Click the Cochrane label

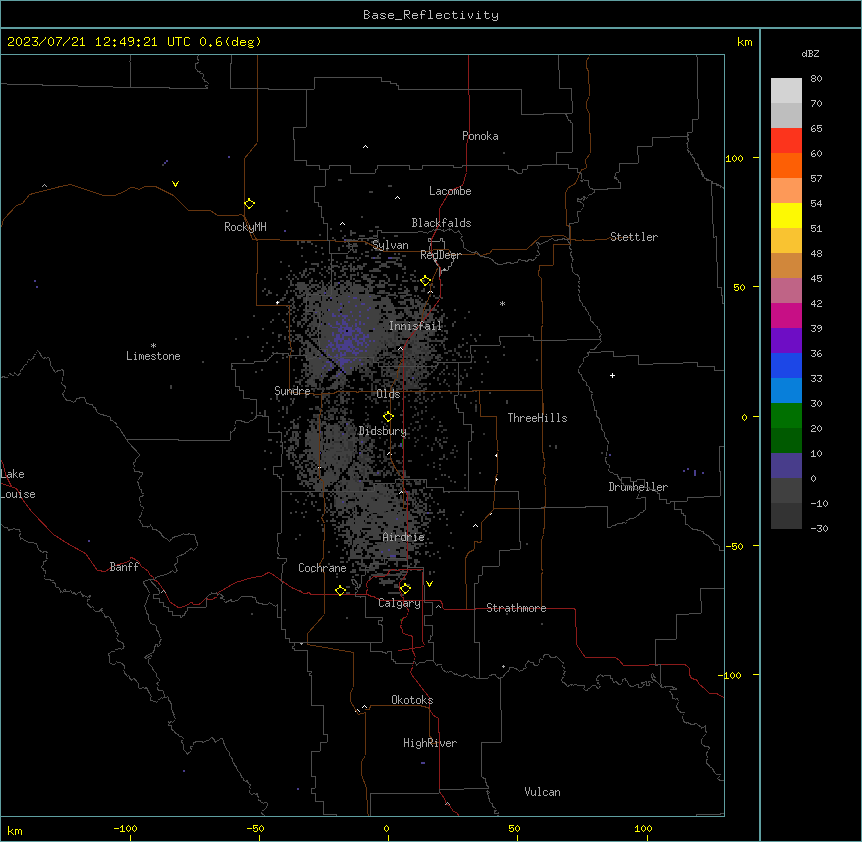click(322, 568)
